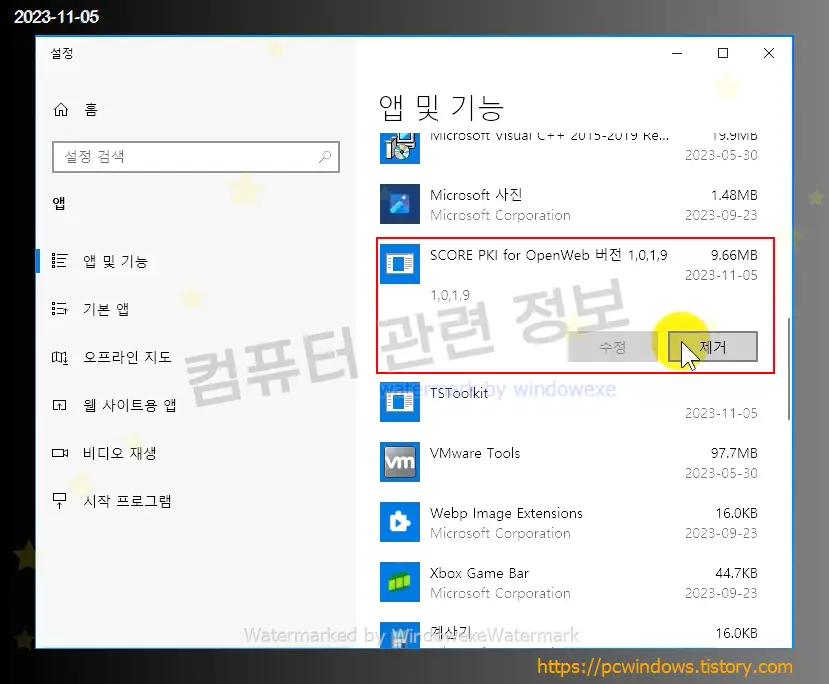
Task: Select the 계산기 list entry
Action: pyautogui.click(x=569, y=633)
